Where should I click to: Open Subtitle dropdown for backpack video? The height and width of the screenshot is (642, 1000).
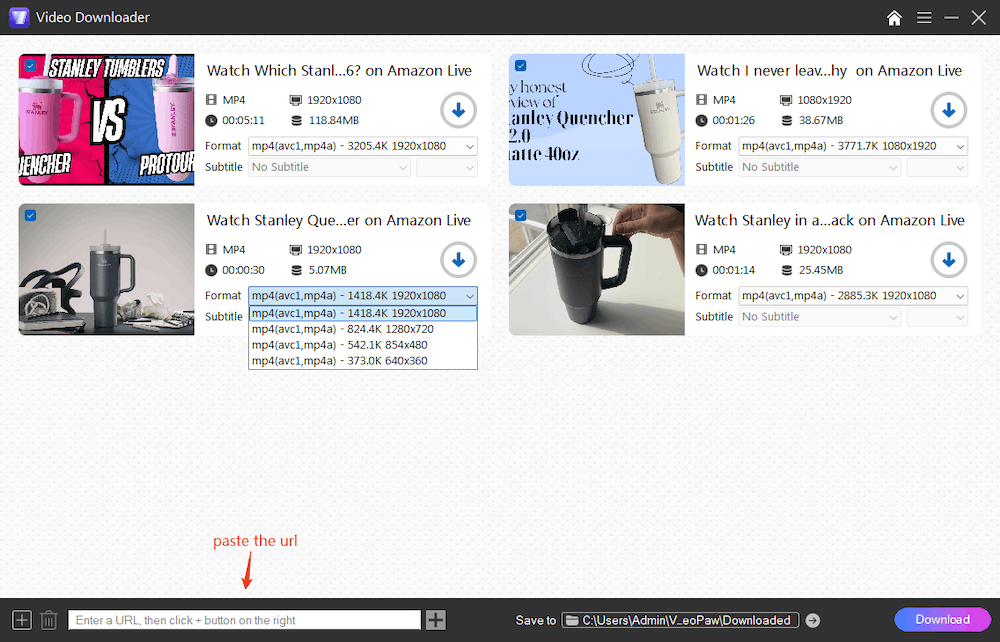tap(820, 317)
